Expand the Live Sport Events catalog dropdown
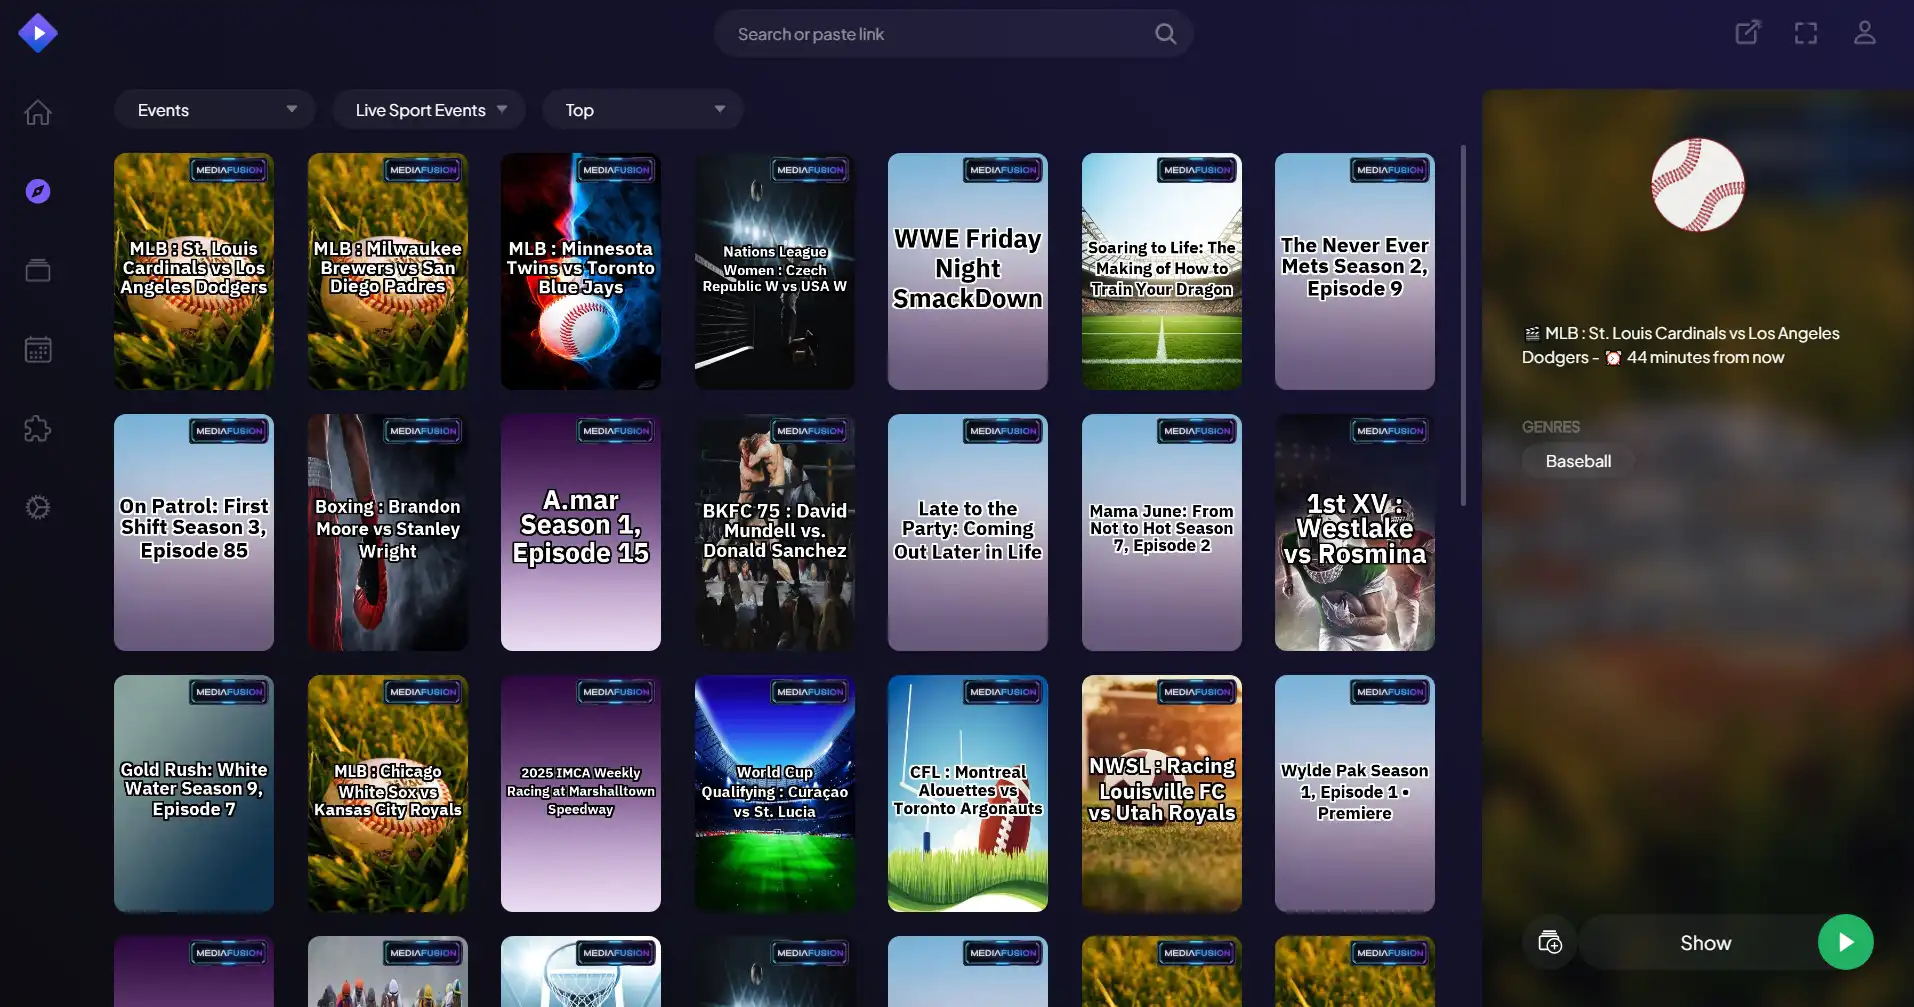1914x1007 pixels. (x=429, y=110)
